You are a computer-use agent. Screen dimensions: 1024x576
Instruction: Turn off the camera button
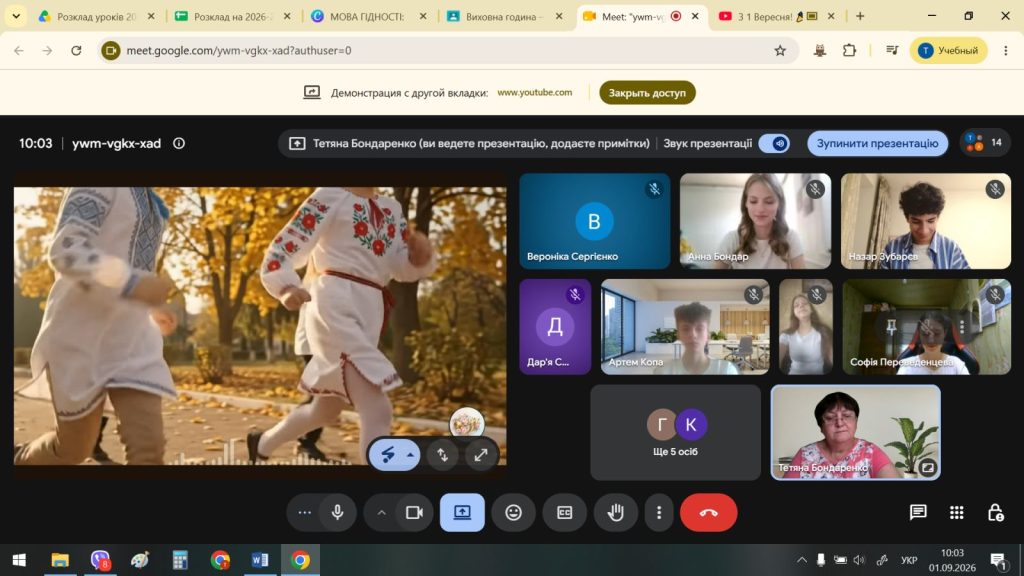coord(414,513)
